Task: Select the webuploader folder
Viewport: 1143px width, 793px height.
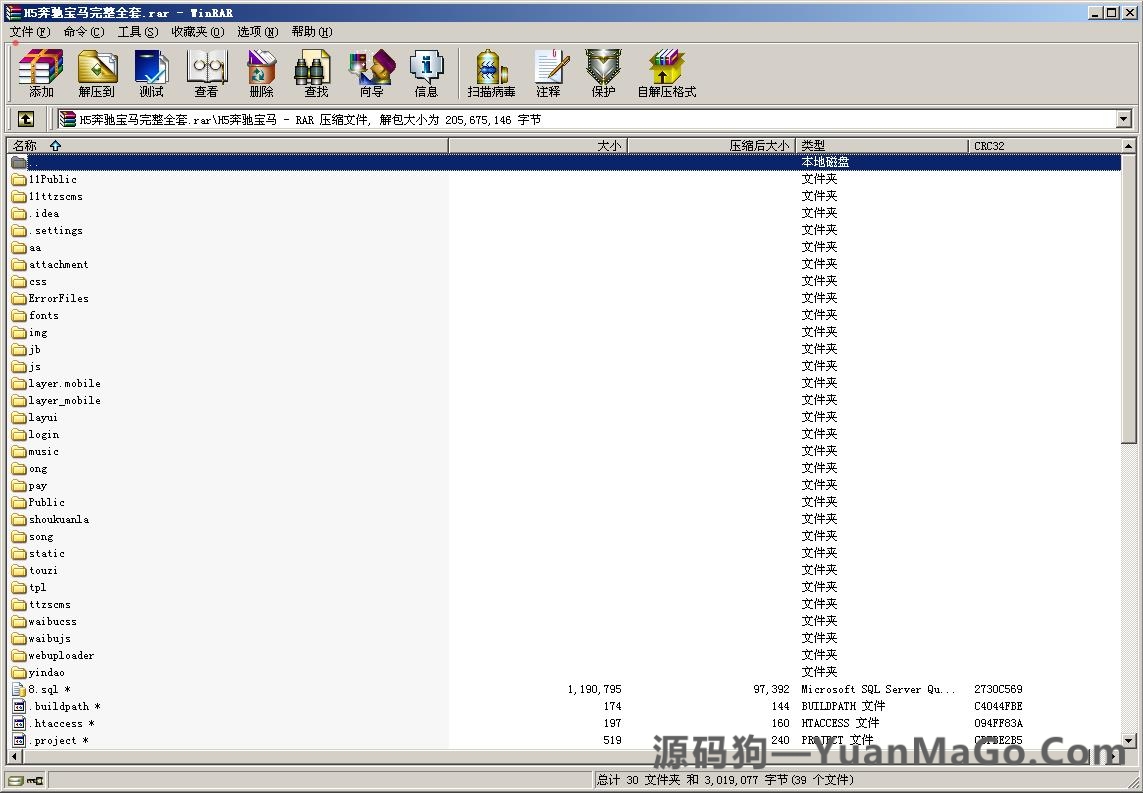Action: (x=61, y=656)
